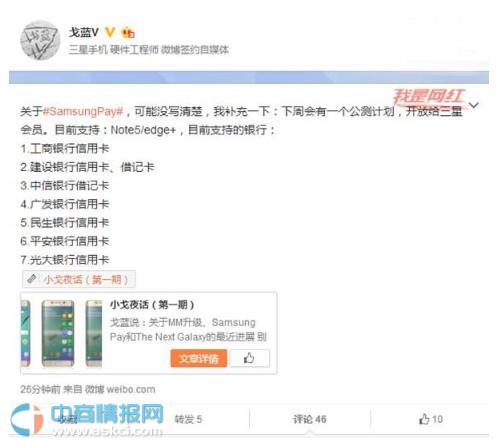Click the link icon in the article tag
The image size is (504, 447).
(x=32, y=279)
